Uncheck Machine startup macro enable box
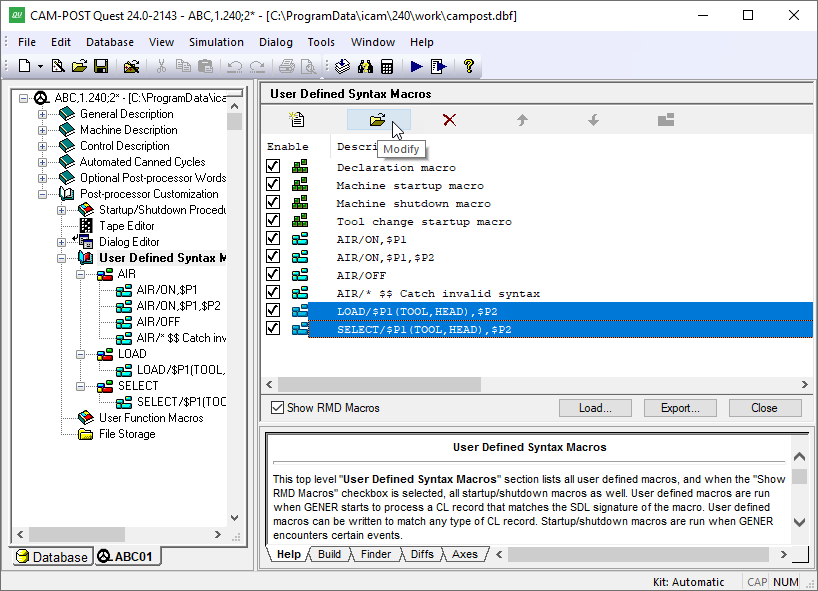The image size is (818, 591). point(273,184)
